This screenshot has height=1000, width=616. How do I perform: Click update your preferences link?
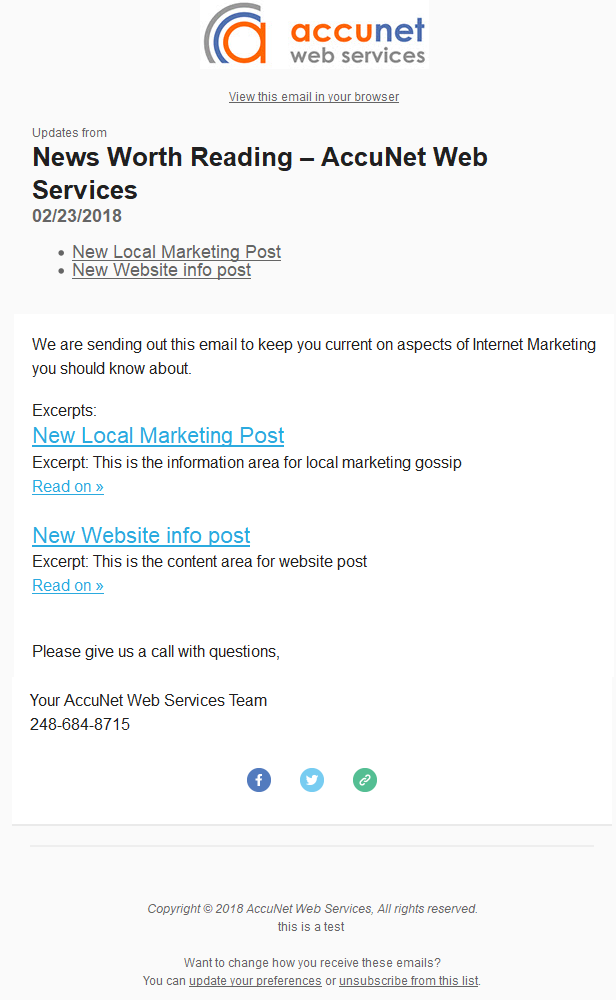[255, 981]
